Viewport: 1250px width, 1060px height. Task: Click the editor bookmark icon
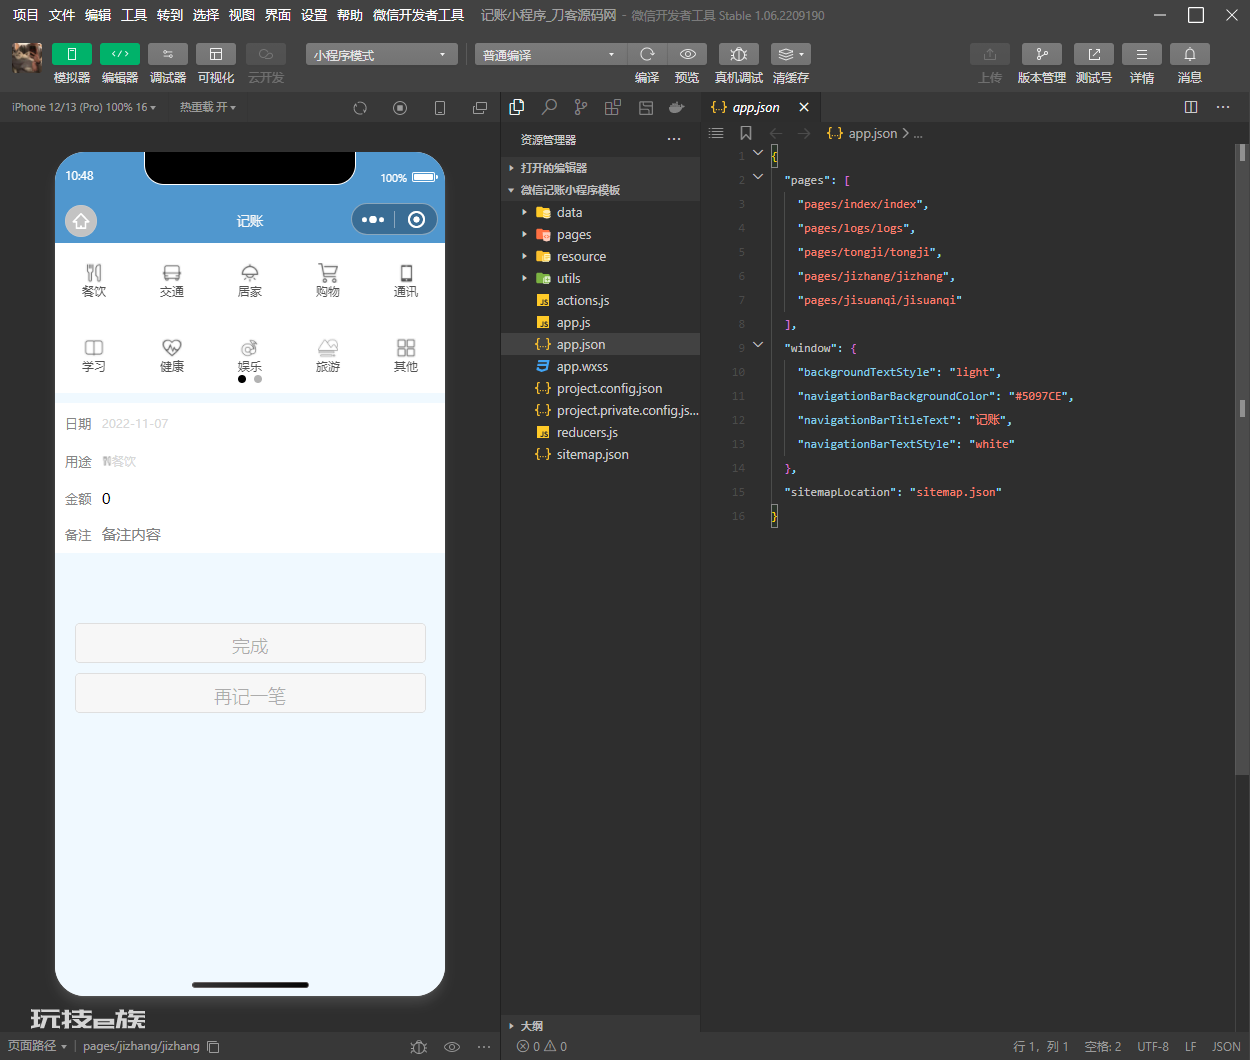pyautogui.click(x=746, y=133)
